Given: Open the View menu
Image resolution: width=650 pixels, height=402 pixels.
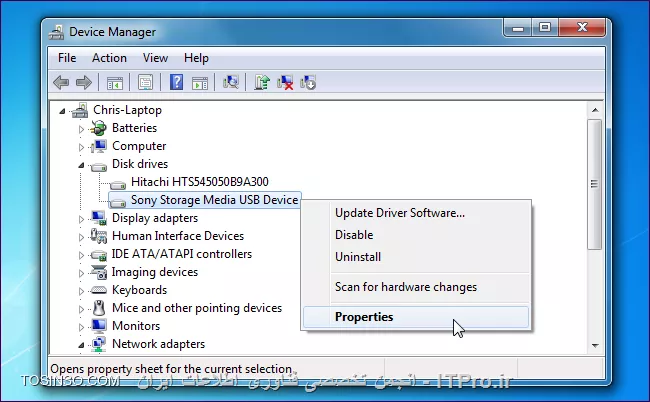Looking at the screenshot, I should click(x=155, y=58).
